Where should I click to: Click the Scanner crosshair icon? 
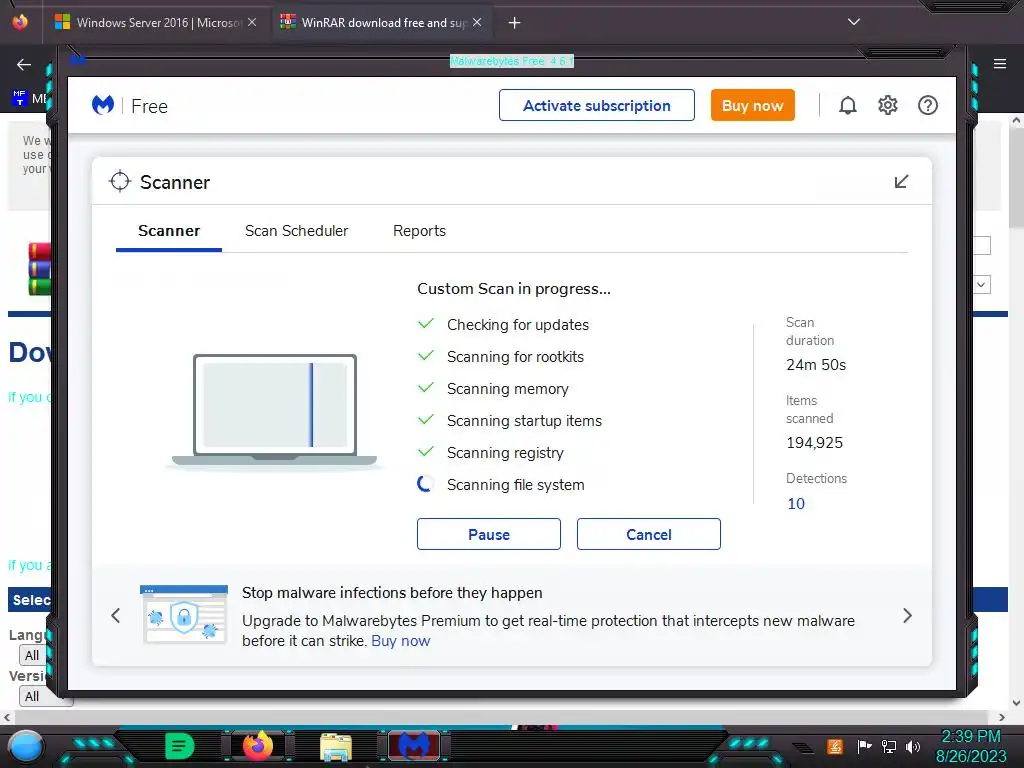tap(120, 182)
